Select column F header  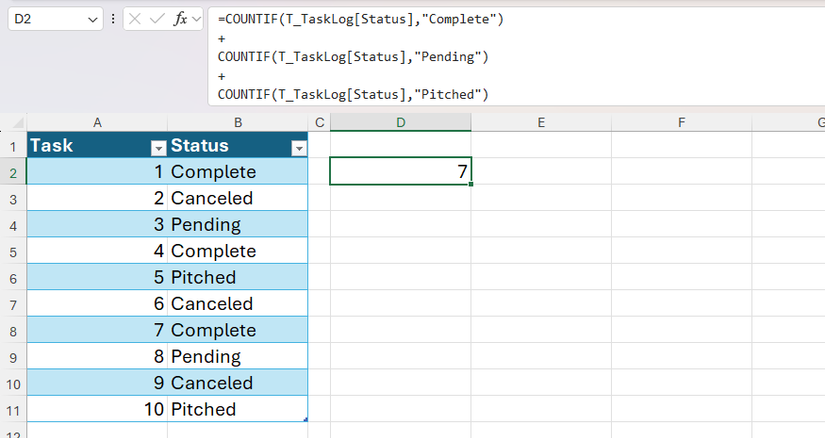[x=680, y=123]
